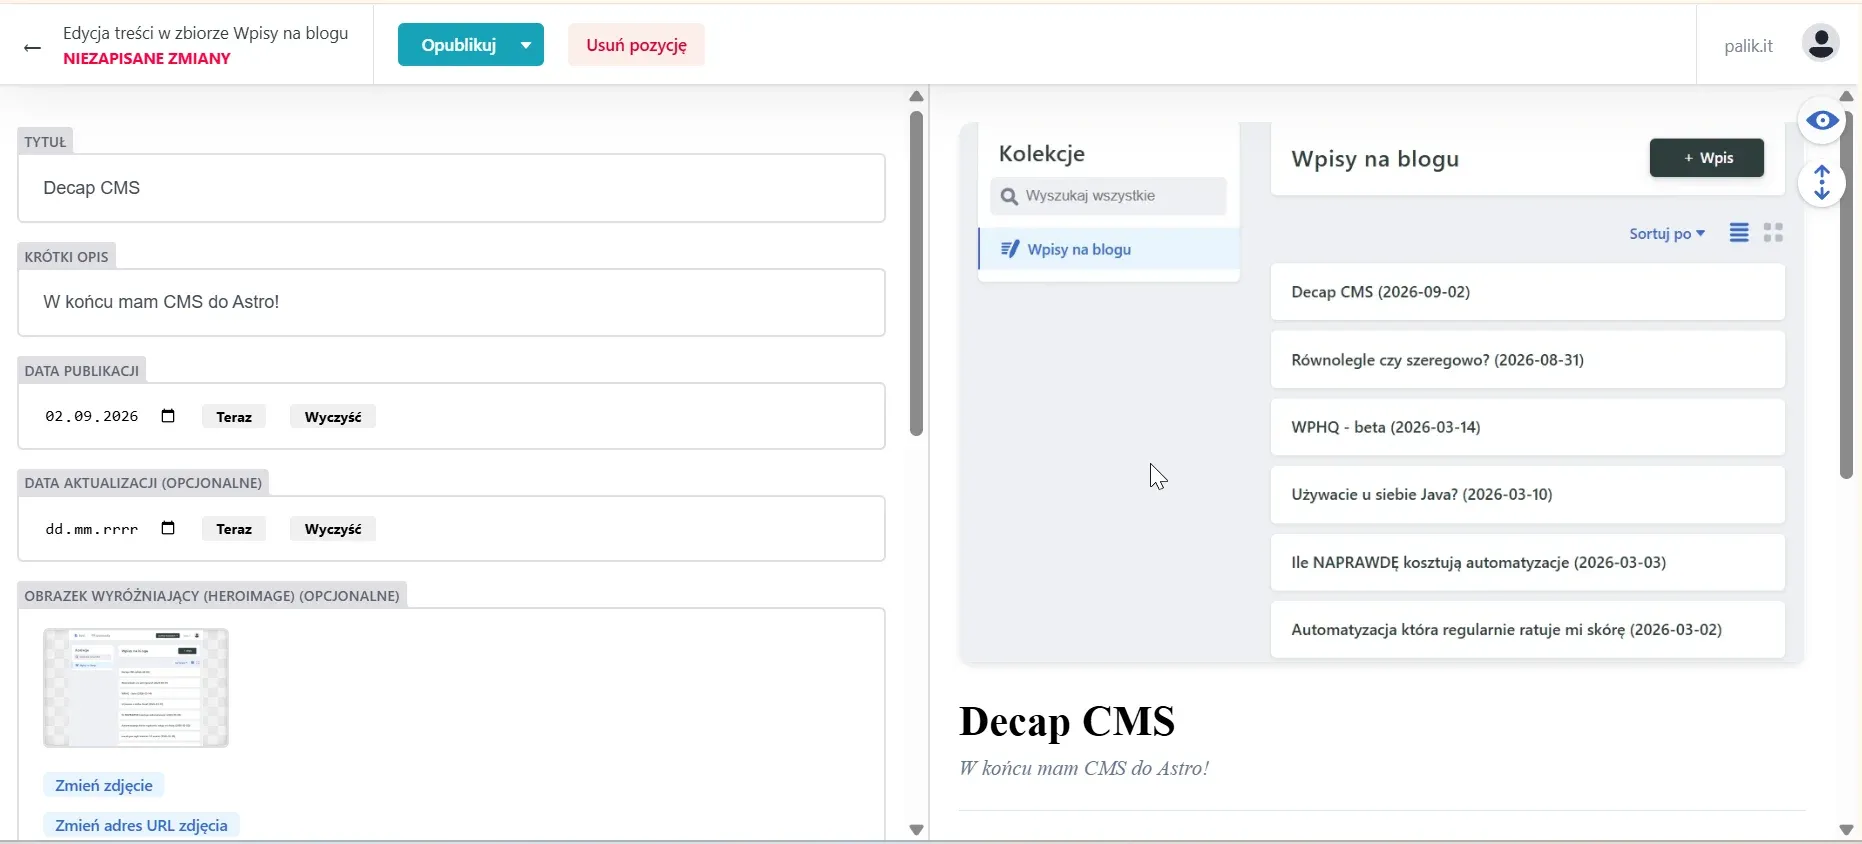Click the Wyszukaj wszystkie search box
Screen dimensions: 1862x844
pyautogui.click(x=1109, y=196)
